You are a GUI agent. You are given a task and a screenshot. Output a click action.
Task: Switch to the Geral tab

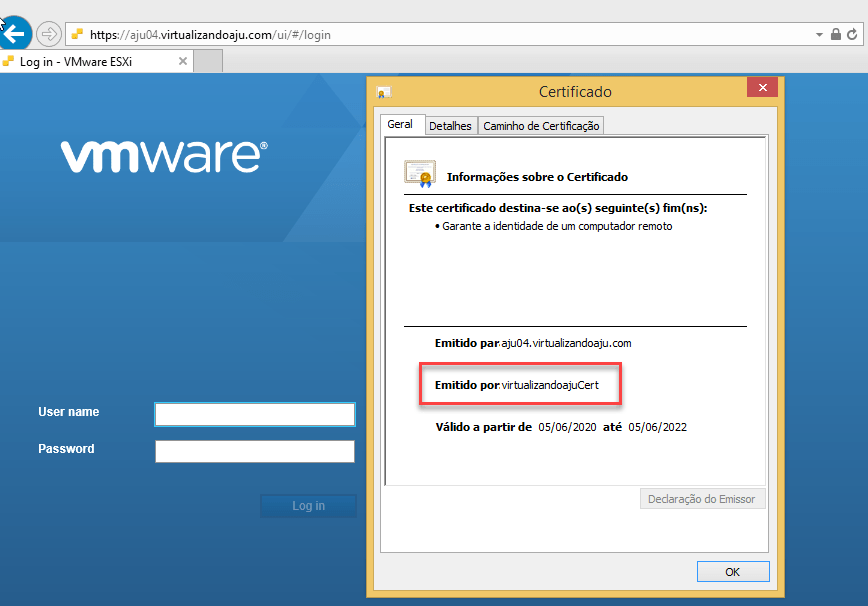[400, 125]
